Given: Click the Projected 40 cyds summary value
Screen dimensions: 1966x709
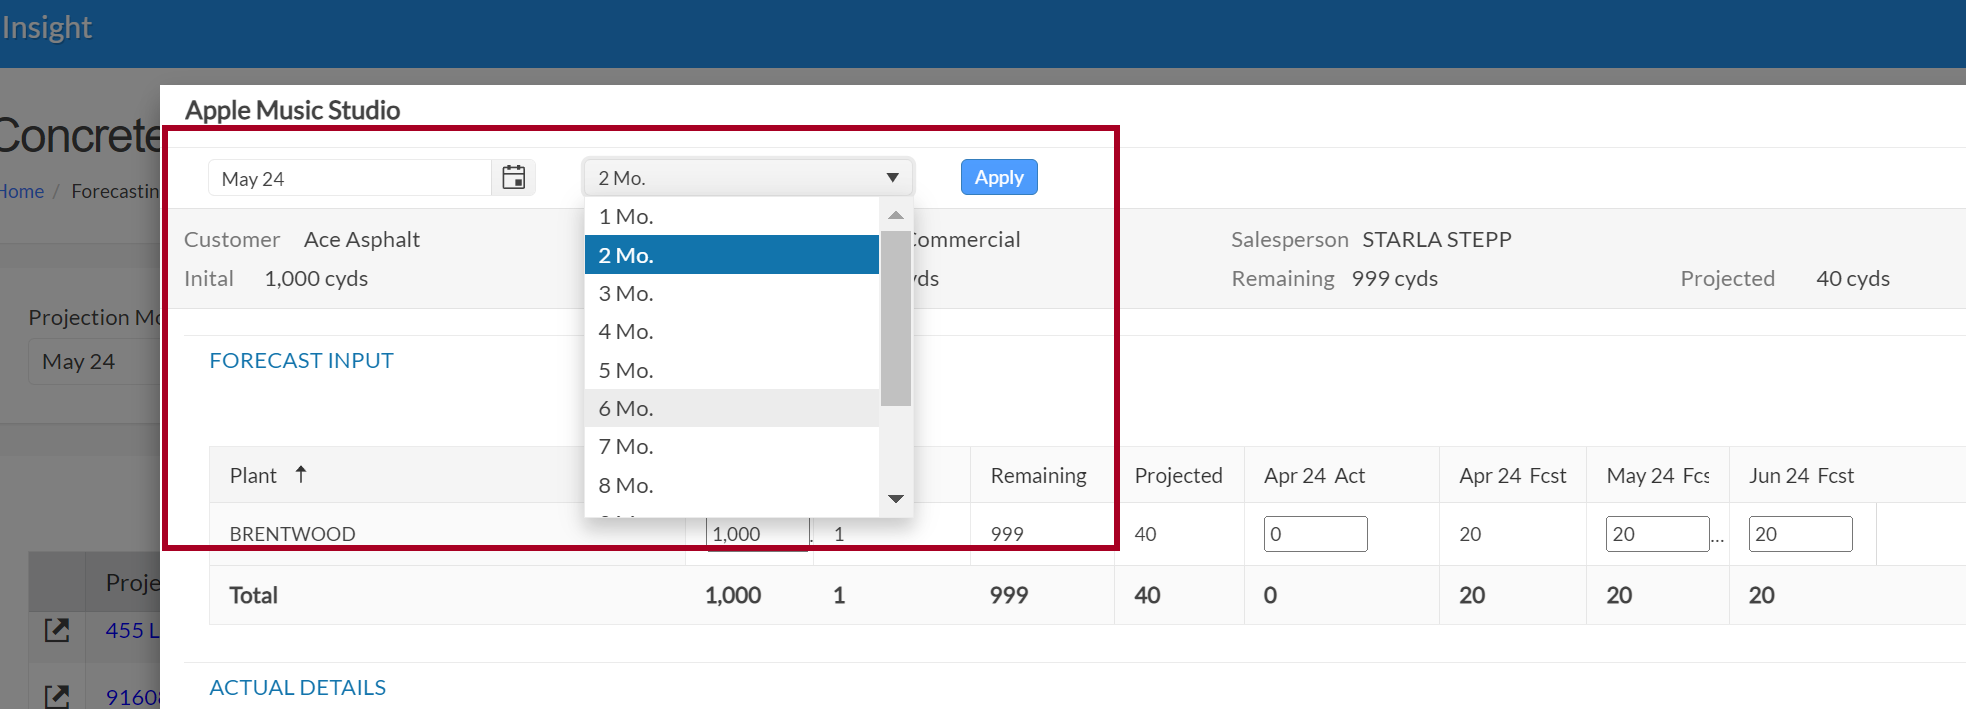Looking at the screenshot, I should [1852, 278].
